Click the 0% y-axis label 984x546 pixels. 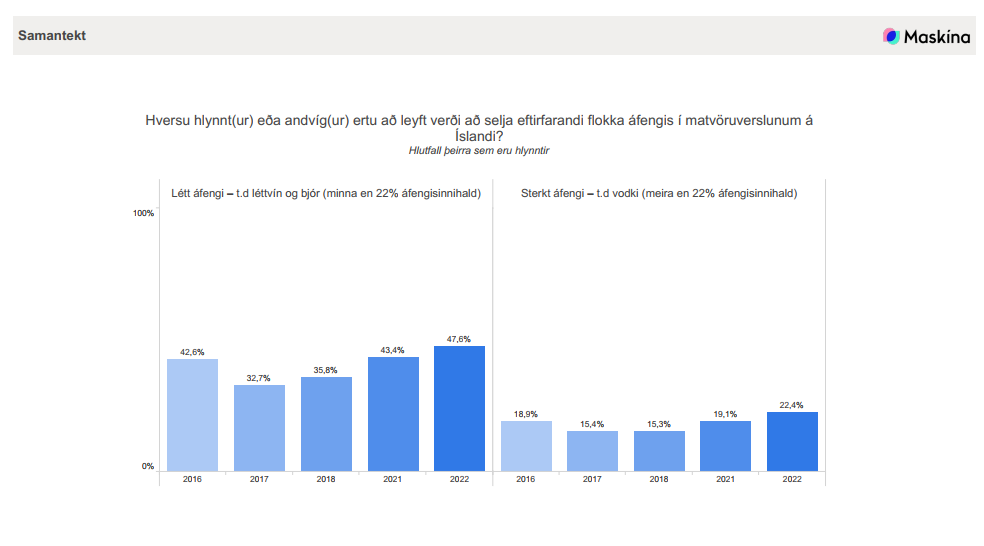[147, 467]
